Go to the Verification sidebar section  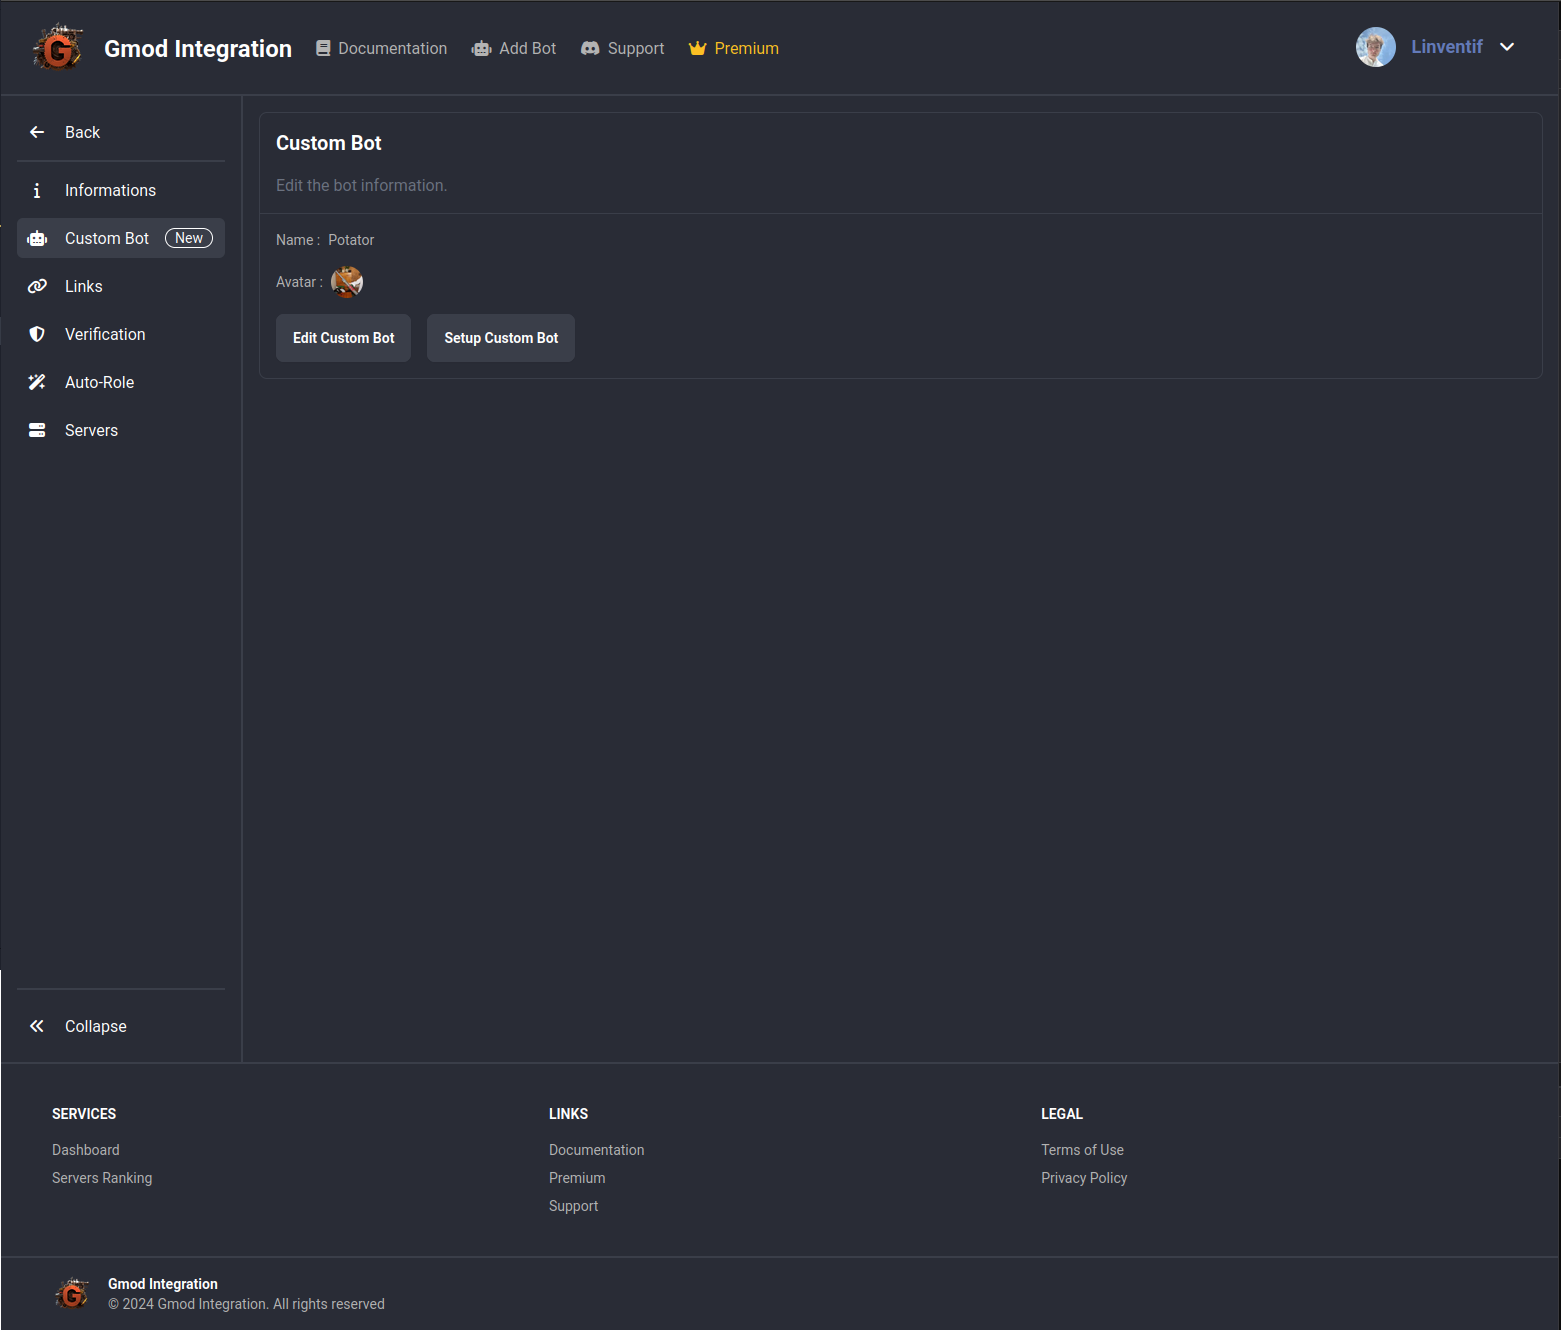coord(121,334)
